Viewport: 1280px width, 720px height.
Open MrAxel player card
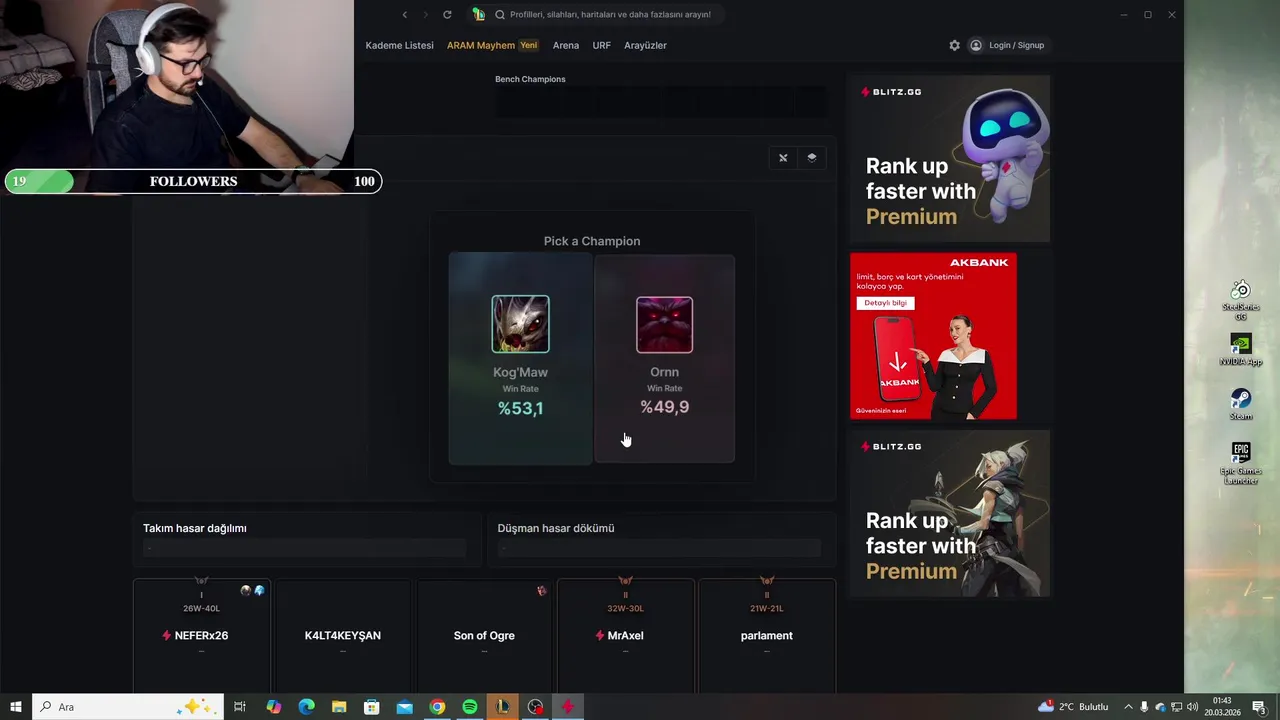pyautogui.click(x=625, y=635)
